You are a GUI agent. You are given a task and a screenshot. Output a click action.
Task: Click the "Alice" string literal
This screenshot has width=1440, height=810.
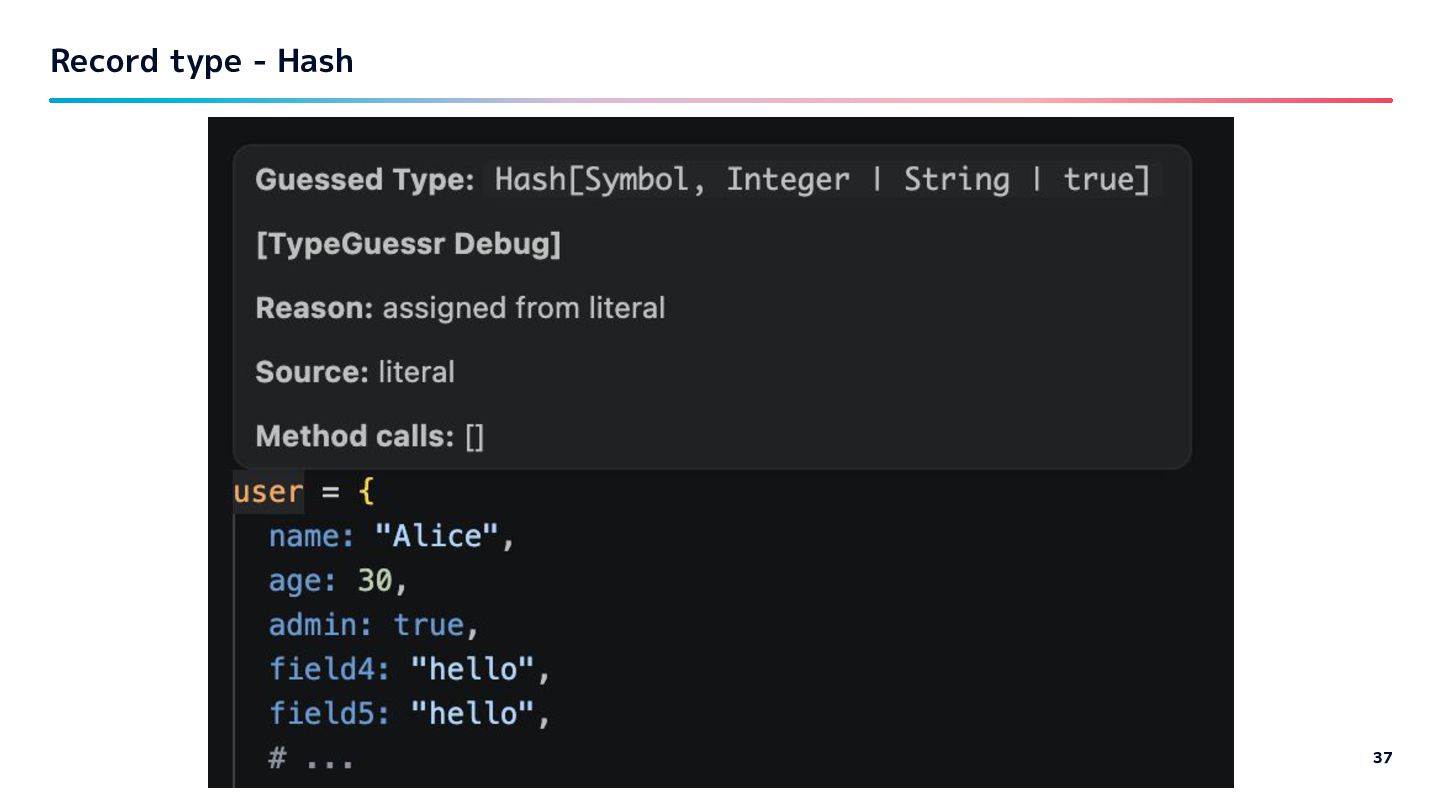[436, 537]
